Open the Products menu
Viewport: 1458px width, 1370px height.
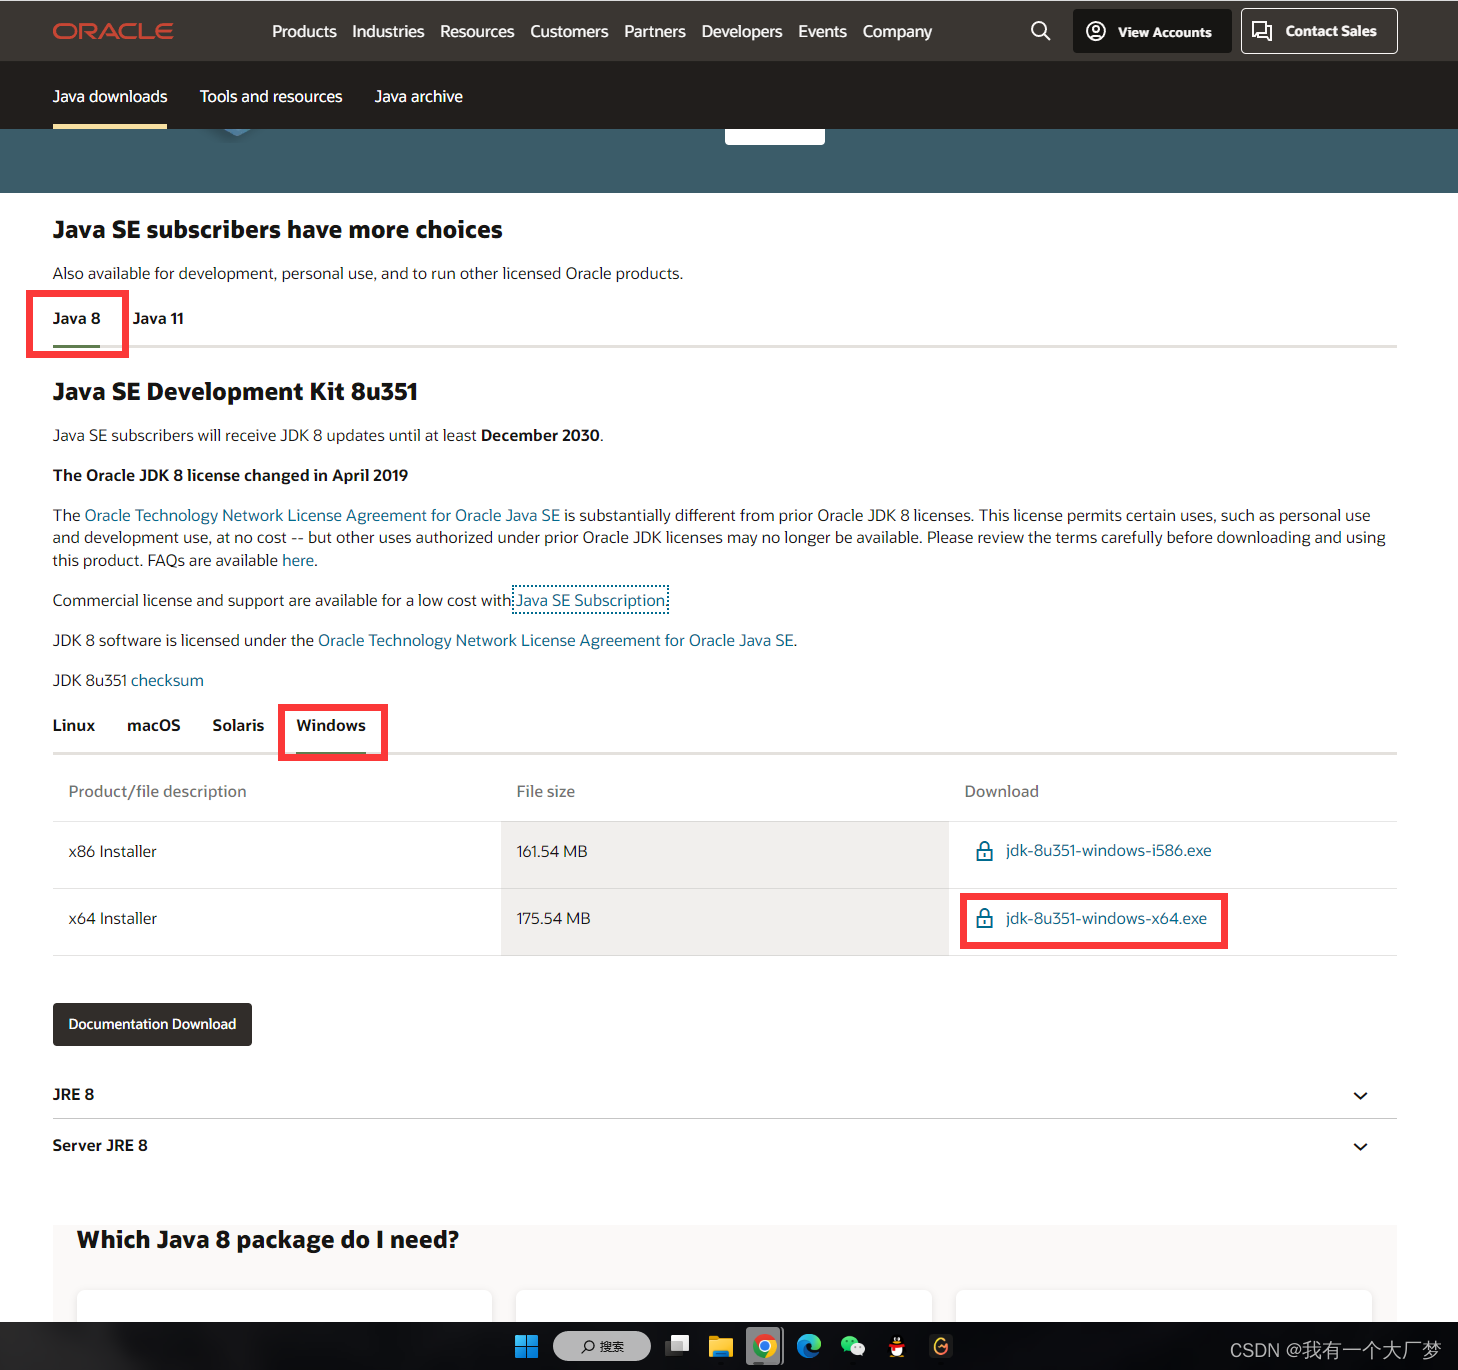(x=304, y=31)
